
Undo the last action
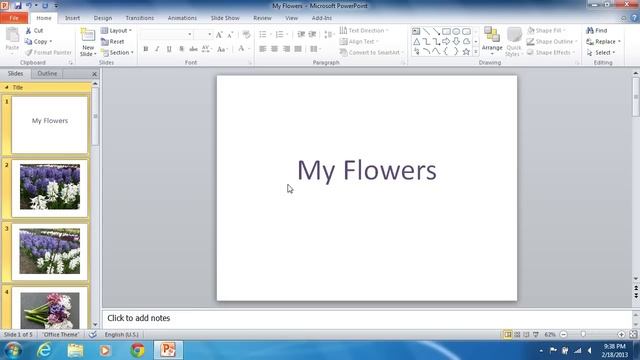(x=29, y=6)
